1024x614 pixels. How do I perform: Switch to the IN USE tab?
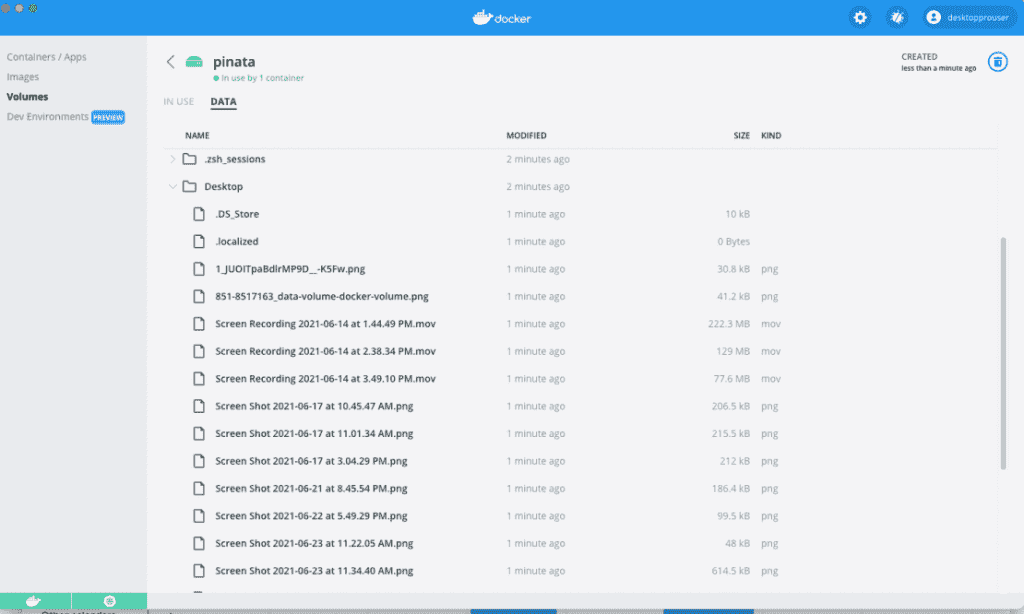click(x=178, y=101)
